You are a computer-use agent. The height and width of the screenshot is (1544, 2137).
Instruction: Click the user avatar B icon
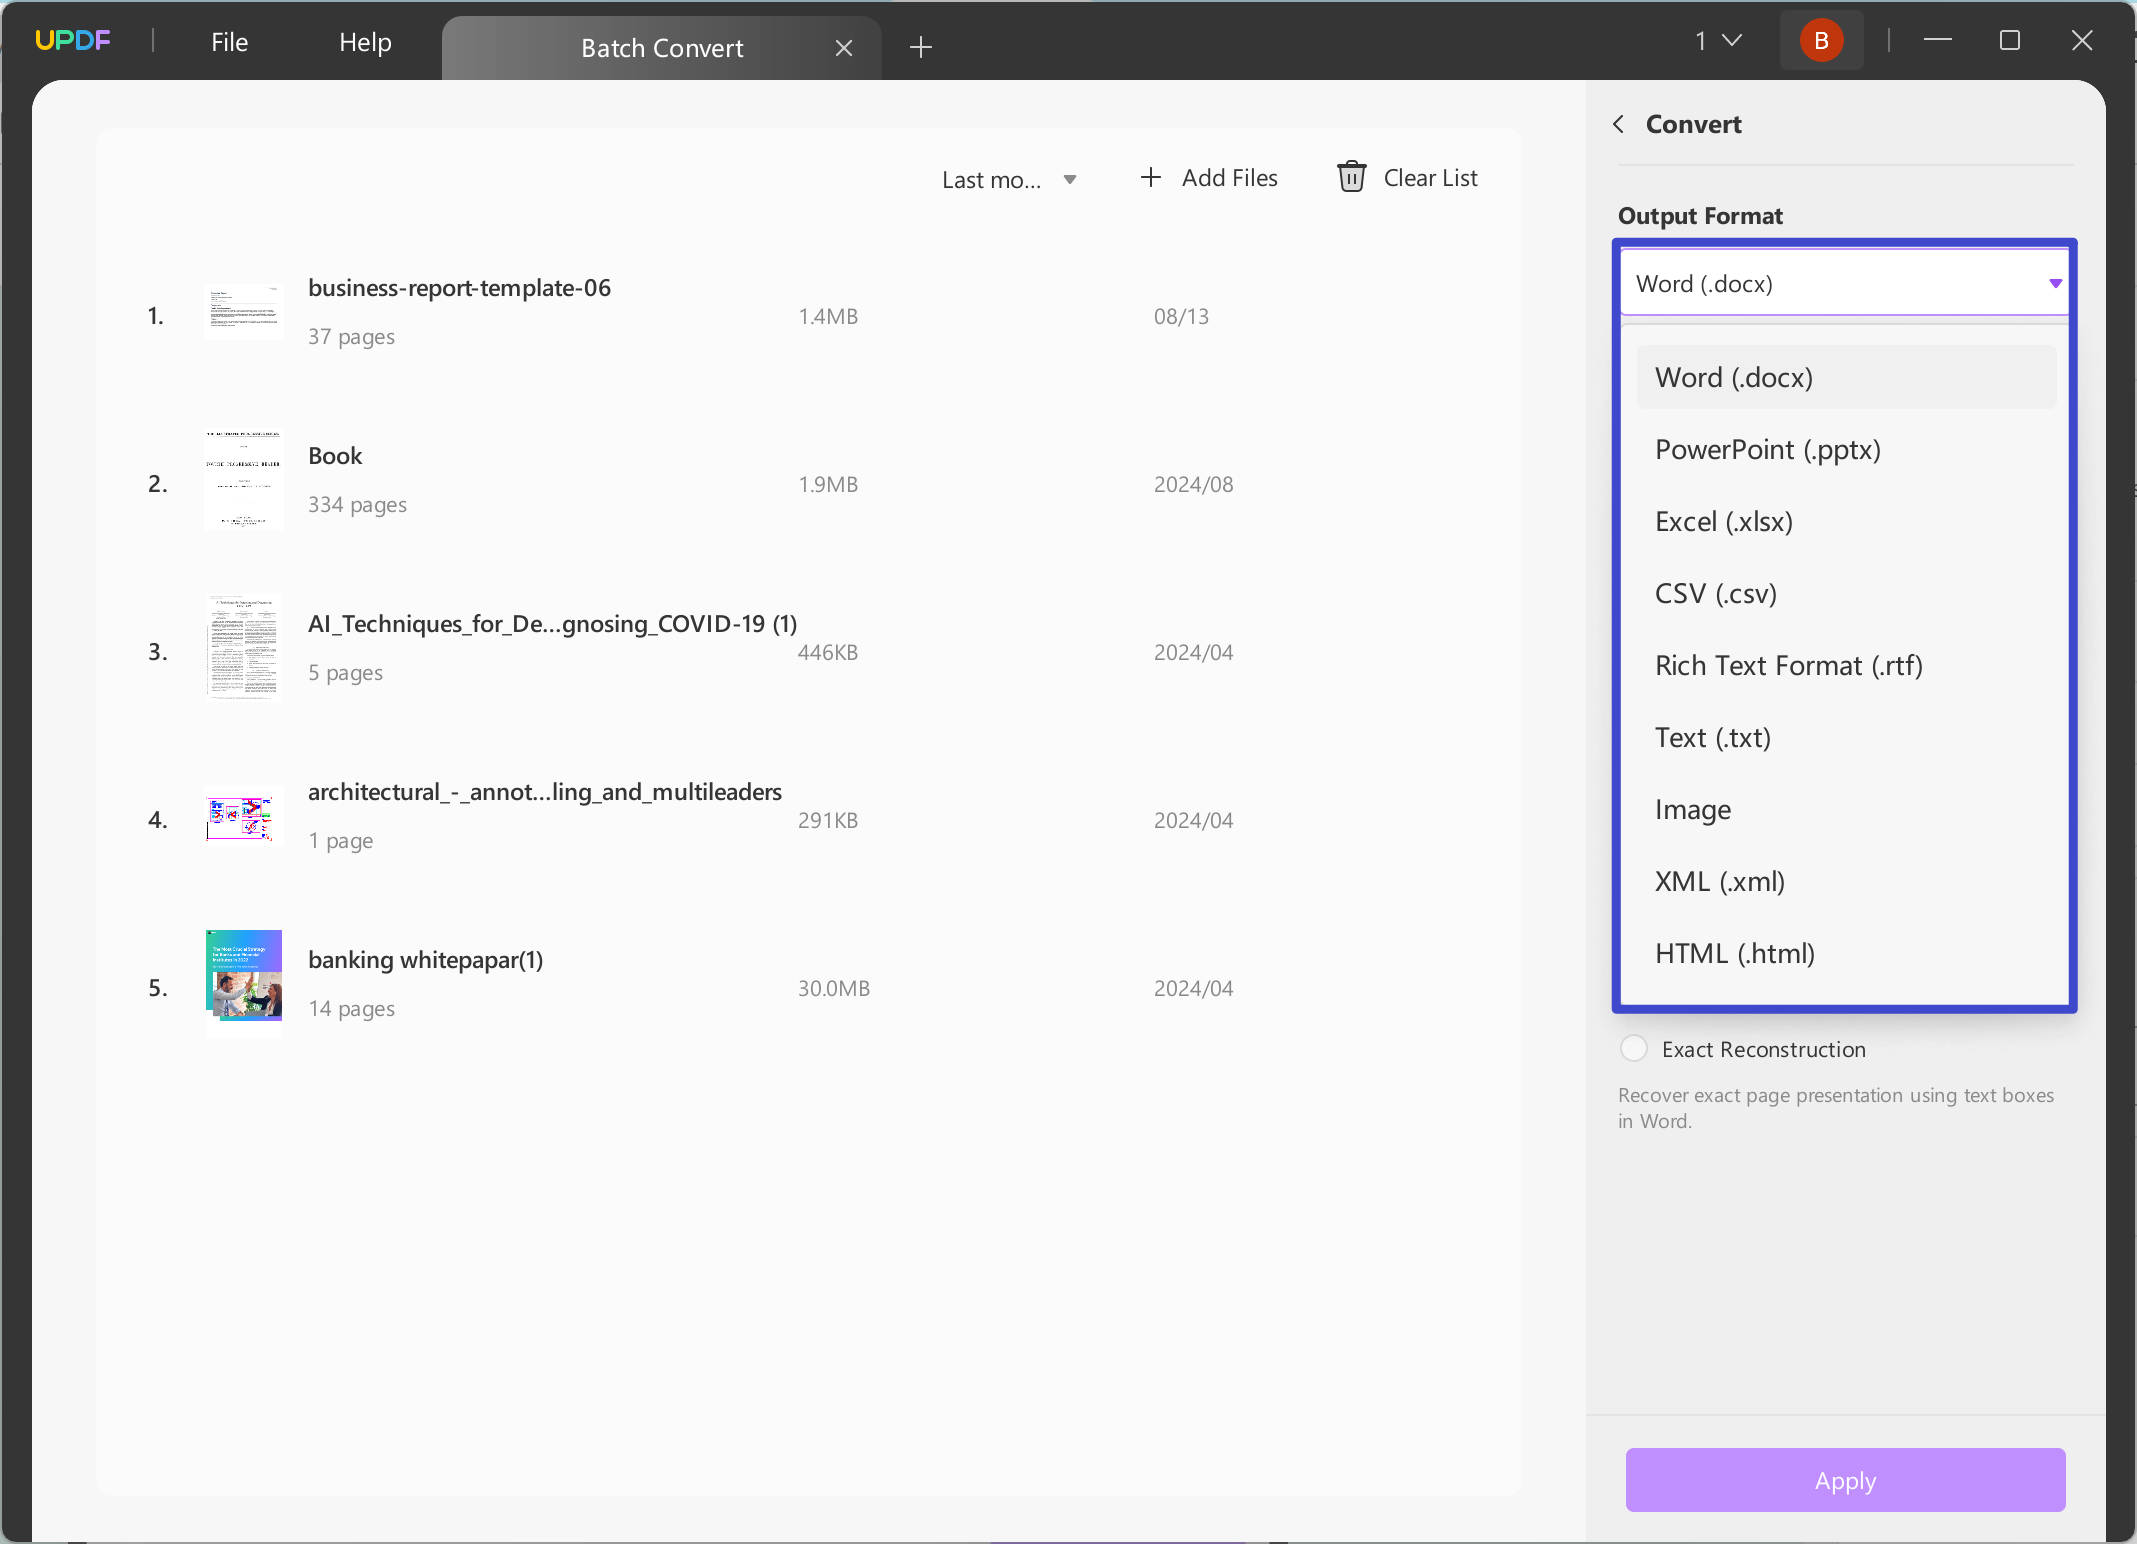[1821, 41]
